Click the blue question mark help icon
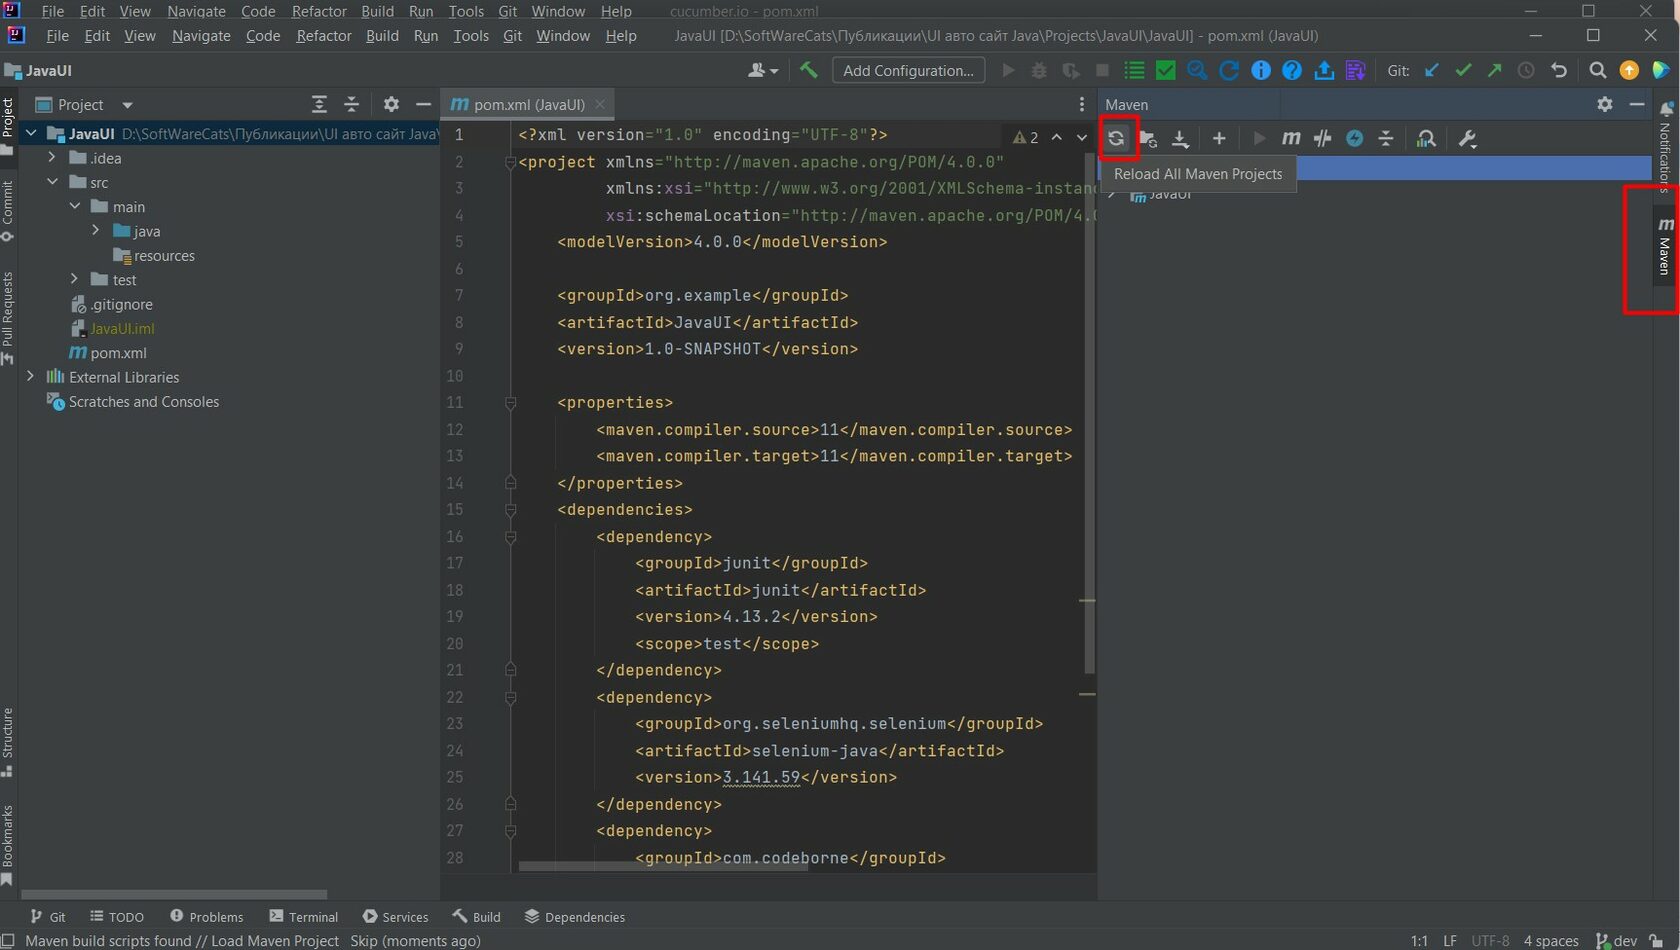This screenshot has height=950, width=1680. pyautogui.click(x=1292, y=70)
